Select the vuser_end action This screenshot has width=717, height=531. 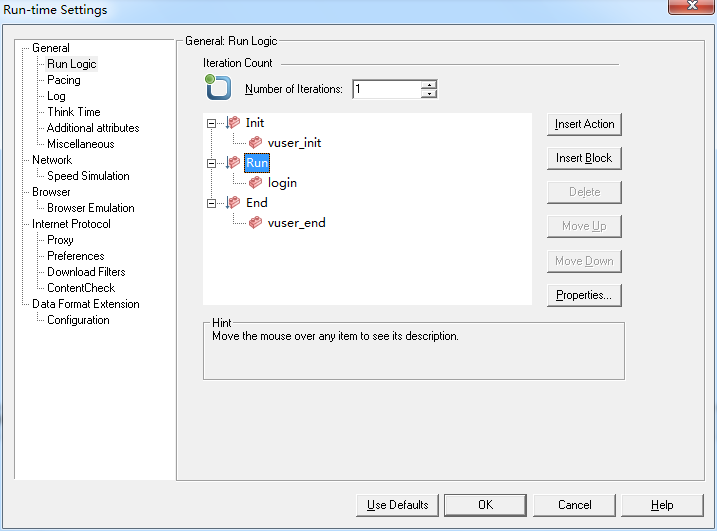point(296,223)
